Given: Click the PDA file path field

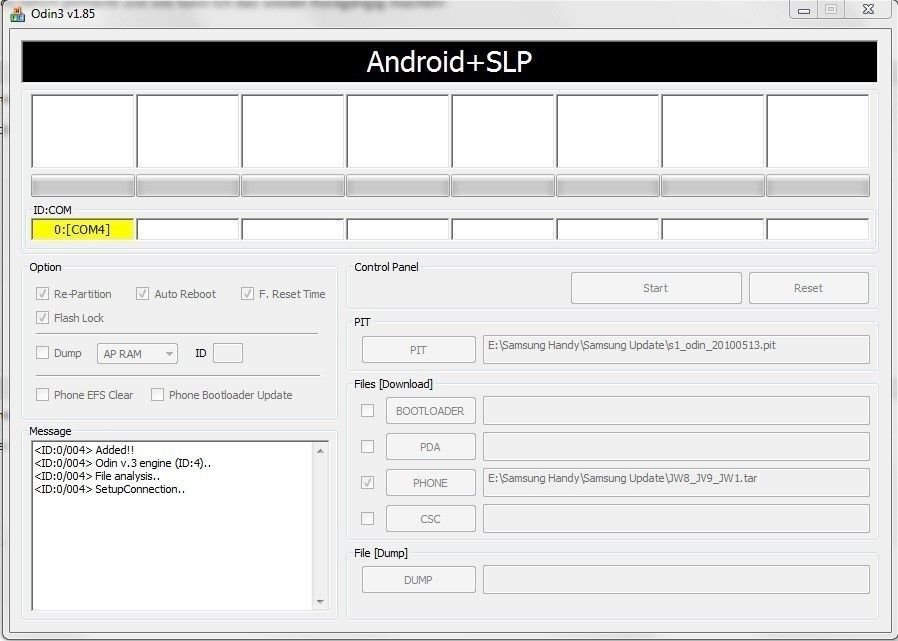Looking at the screenshot, I should (676, 447).
